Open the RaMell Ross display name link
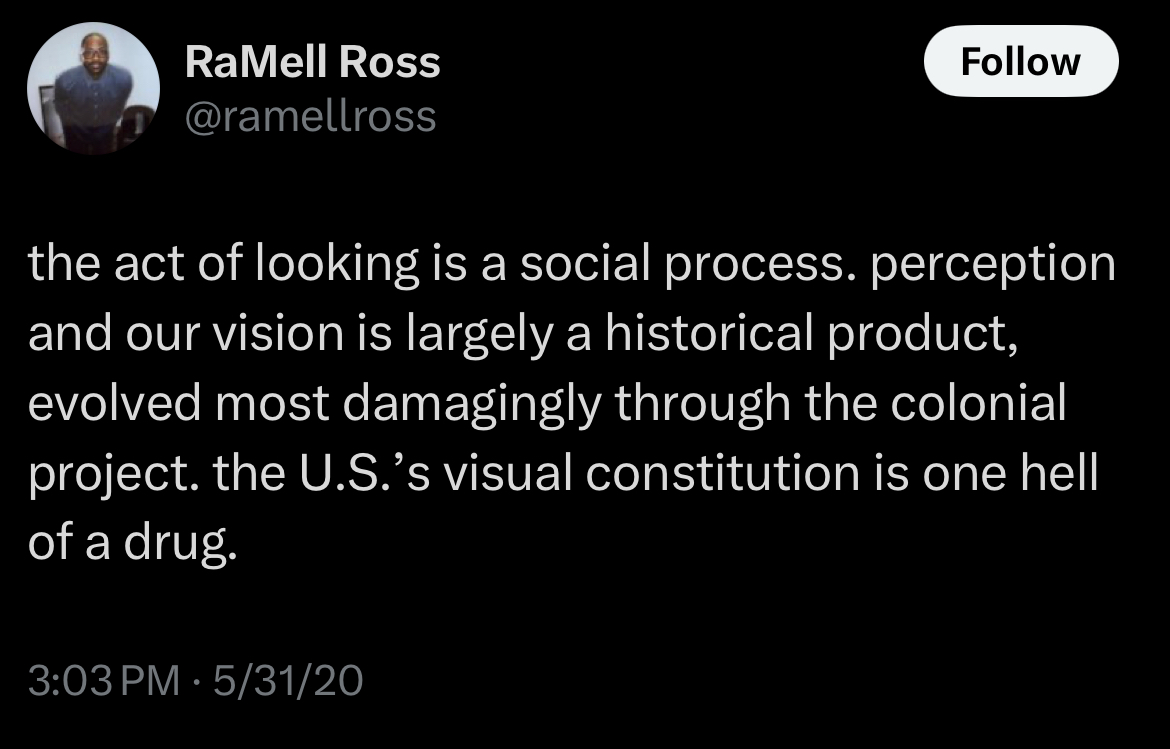 [312, 63]
